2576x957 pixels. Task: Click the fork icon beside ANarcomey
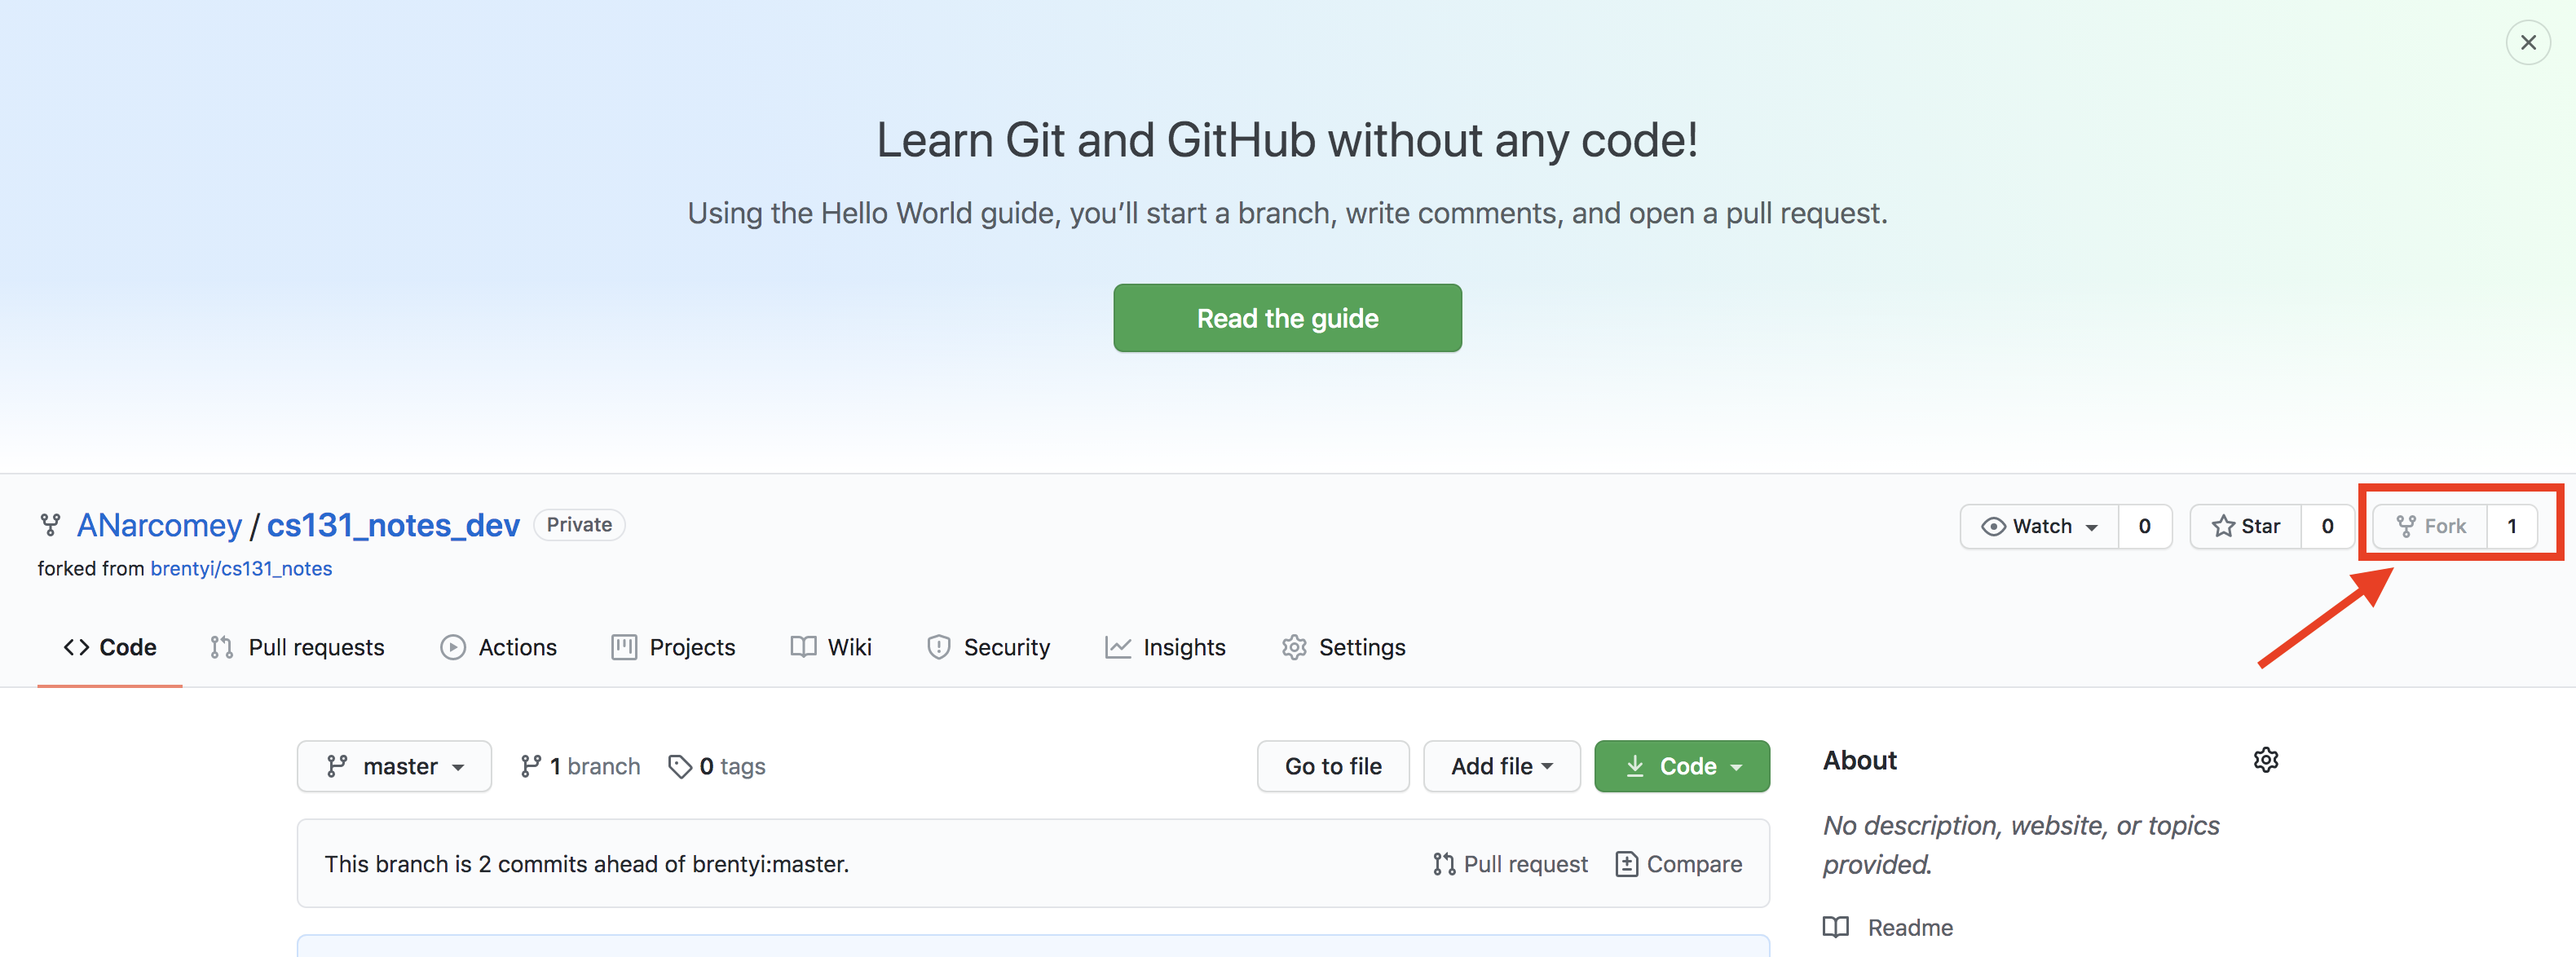[x=50, y=525]
